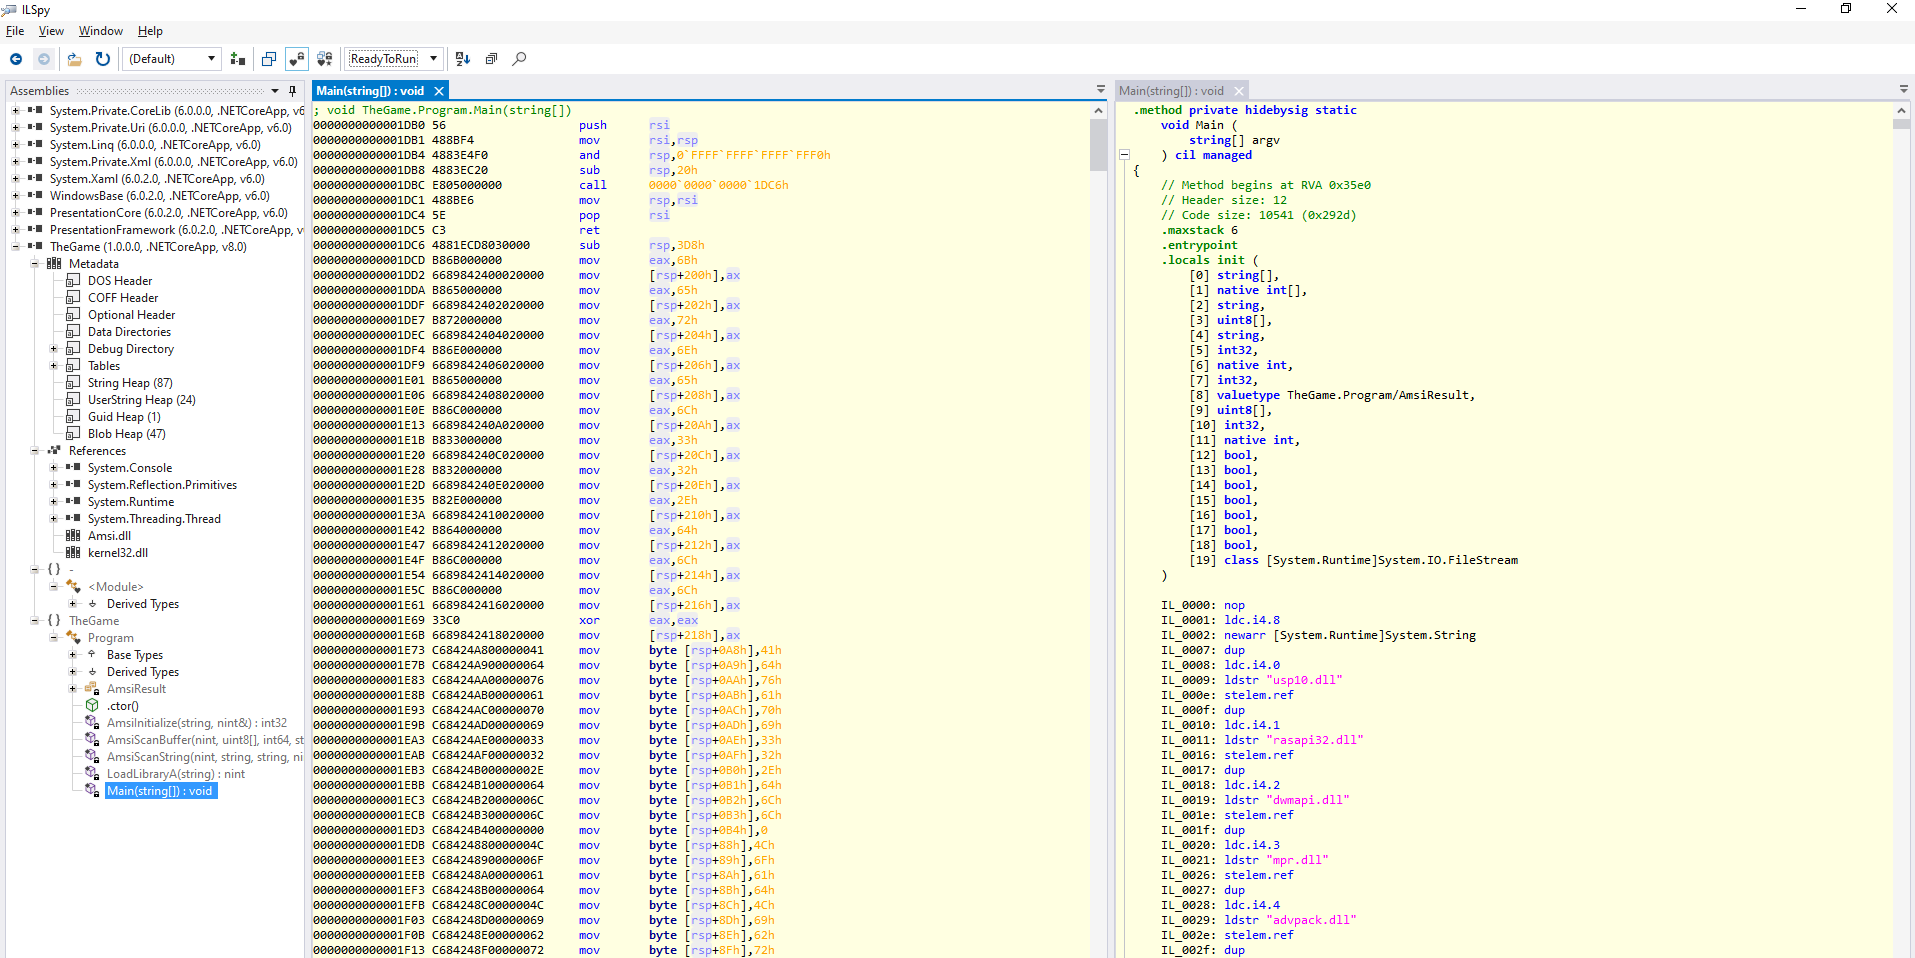1915x958 pixels.
Task: Click the kernel32.dll module icon
Action: [x=73, y=553]
